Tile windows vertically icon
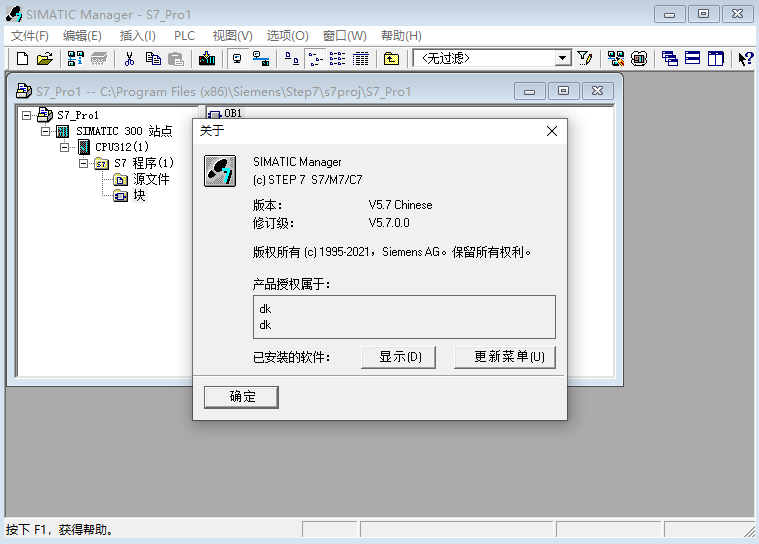The height and width of the screenshot is (544, 759). (715, 59)
